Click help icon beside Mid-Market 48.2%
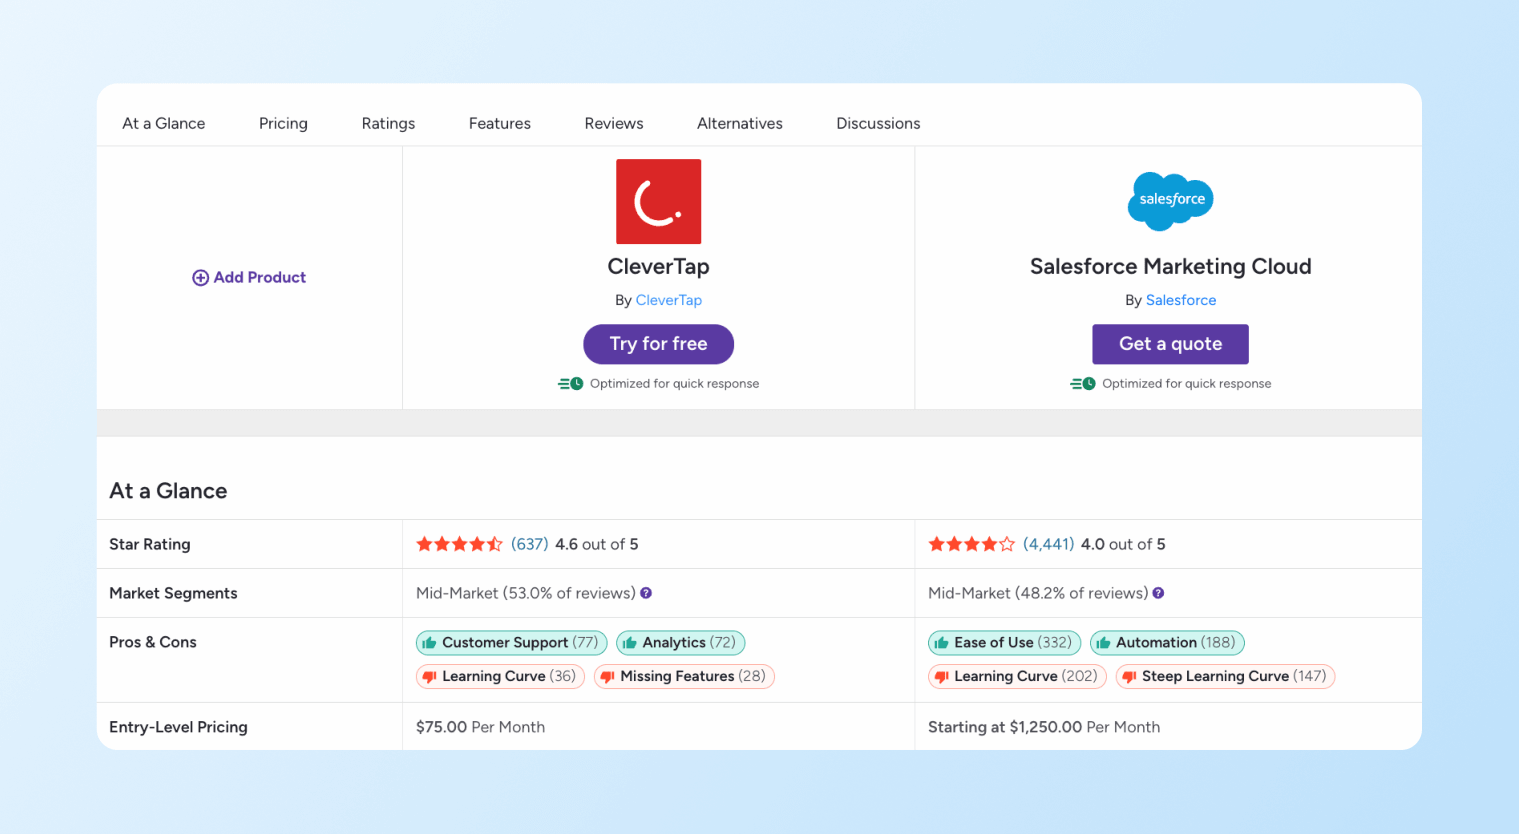 coord(1158,593)
